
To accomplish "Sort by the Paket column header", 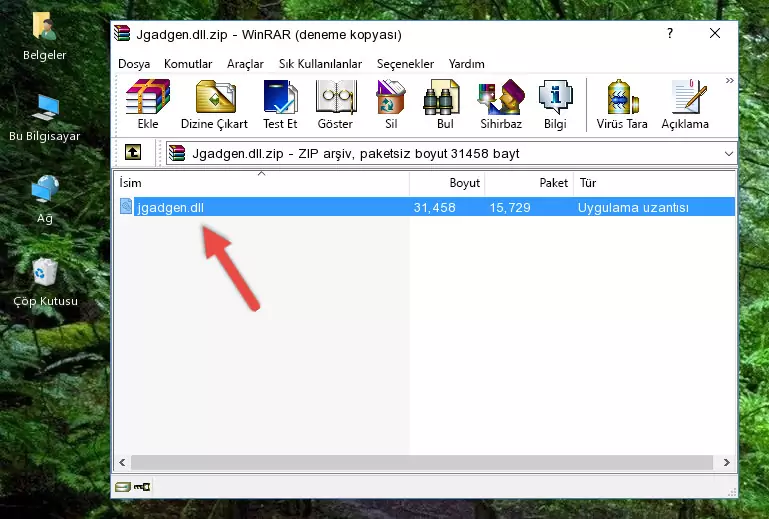I will pos(529,183).
